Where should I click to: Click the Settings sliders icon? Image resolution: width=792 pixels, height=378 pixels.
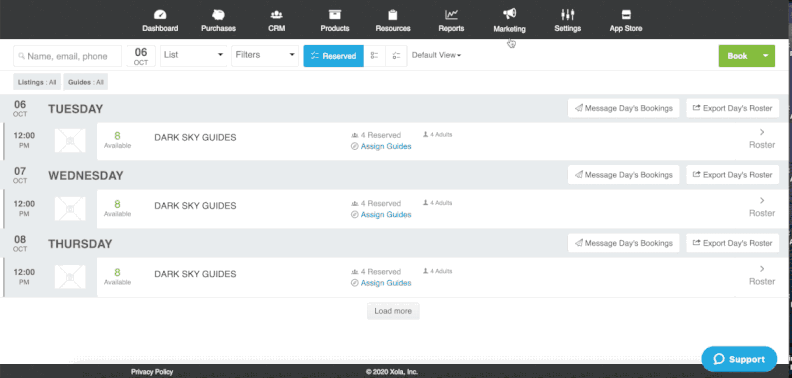point(567,14)
